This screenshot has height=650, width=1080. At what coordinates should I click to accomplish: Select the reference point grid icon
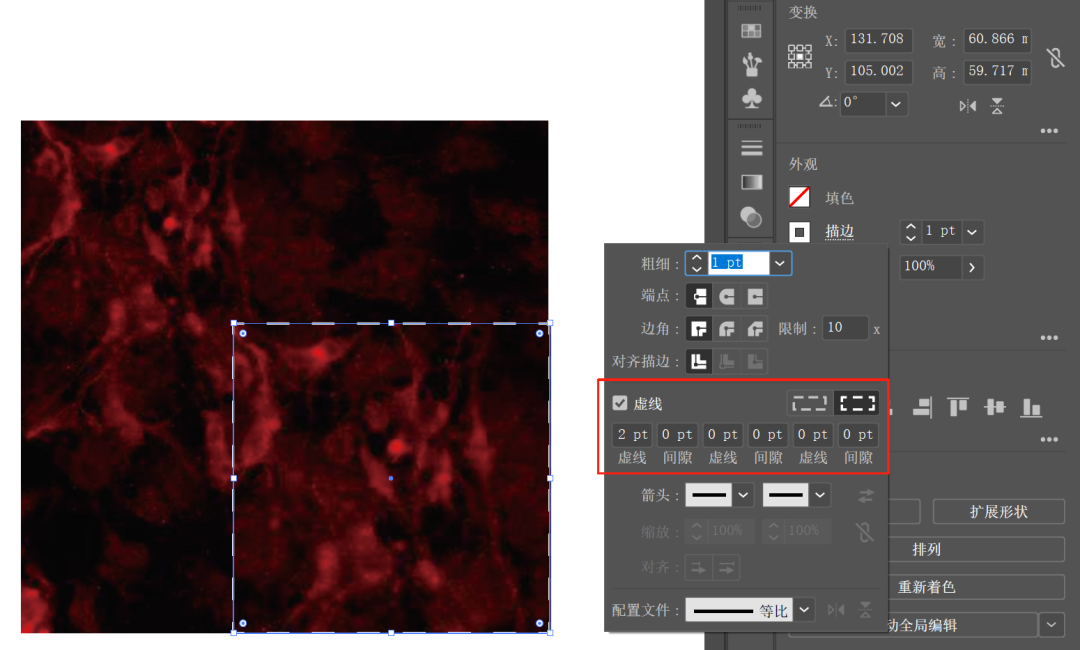pyautogui.click(x=800, y=56)
